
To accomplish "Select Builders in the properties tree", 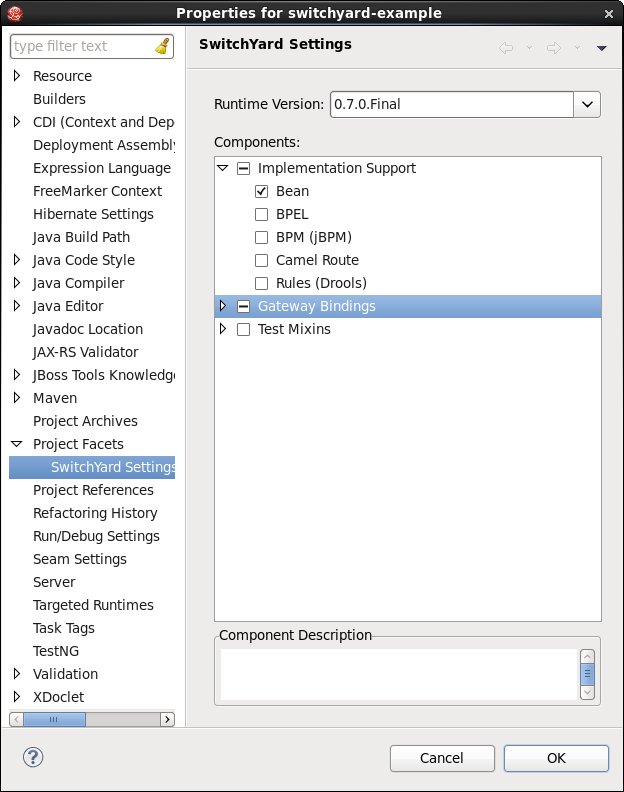I will click(x=59, y=99).
